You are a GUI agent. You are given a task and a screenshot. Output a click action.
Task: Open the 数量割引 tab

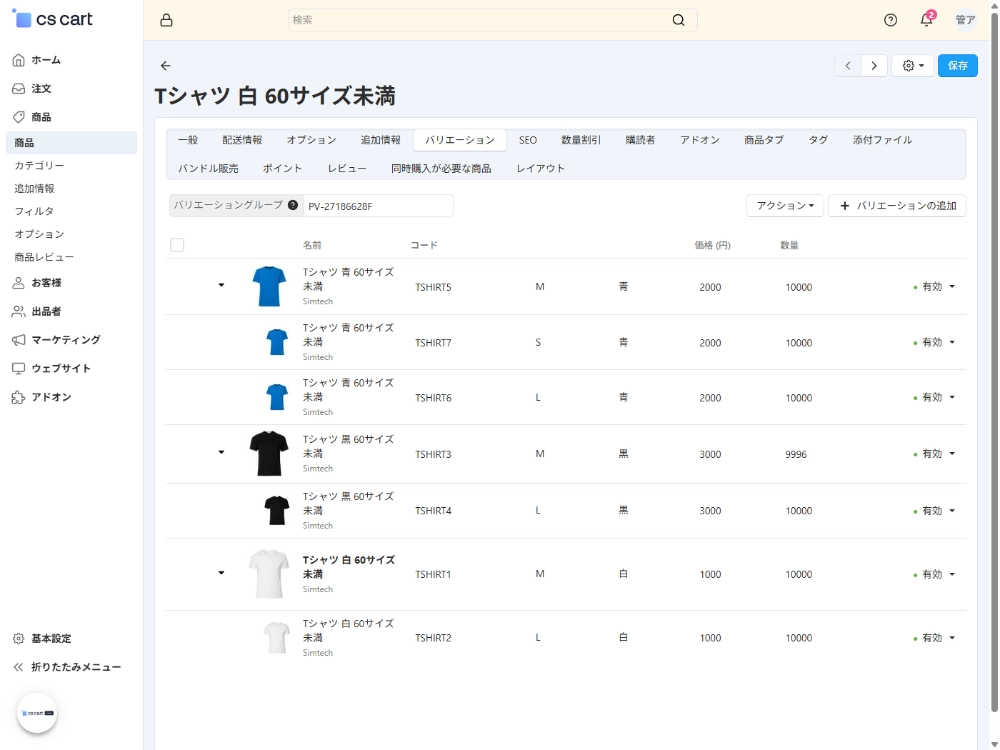[x=581, y=140]
